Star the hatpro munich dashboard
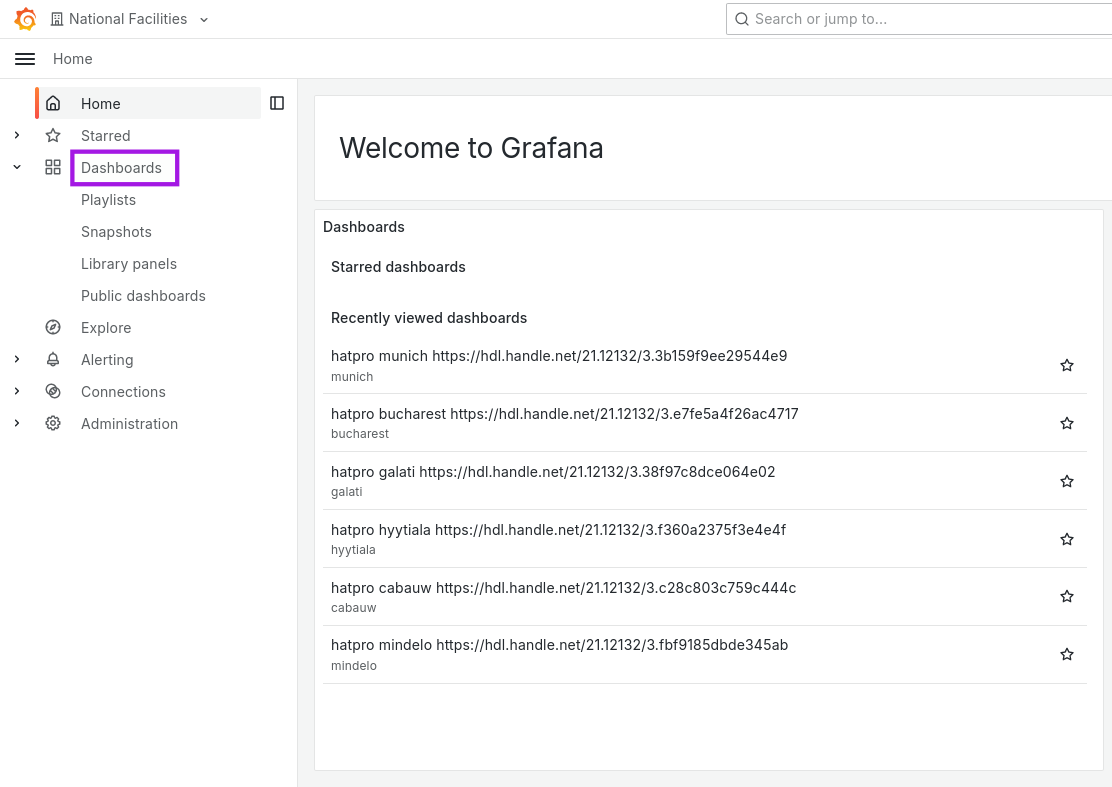The height and width of the screenshot is (787, 1112). point(1067,365)
